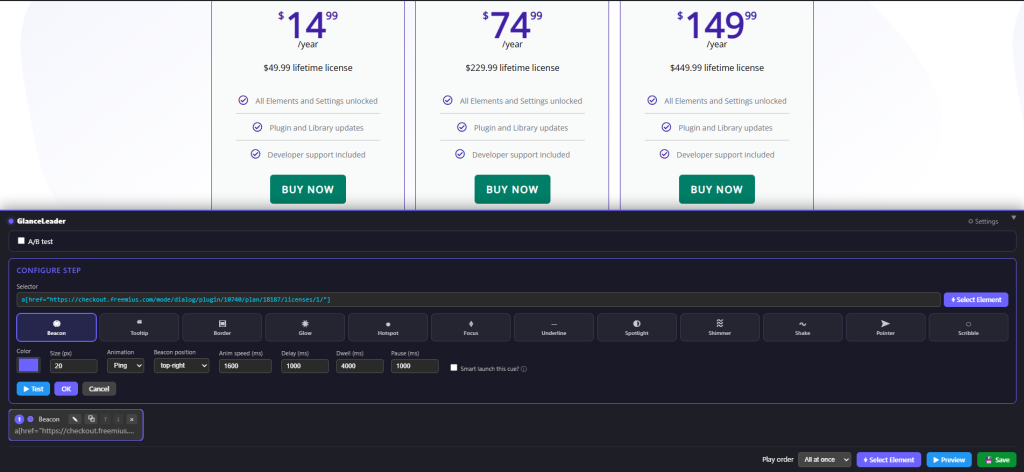Click Select Element beside the selector
Screen dimensions: 1024x472
tap(976, 300)
